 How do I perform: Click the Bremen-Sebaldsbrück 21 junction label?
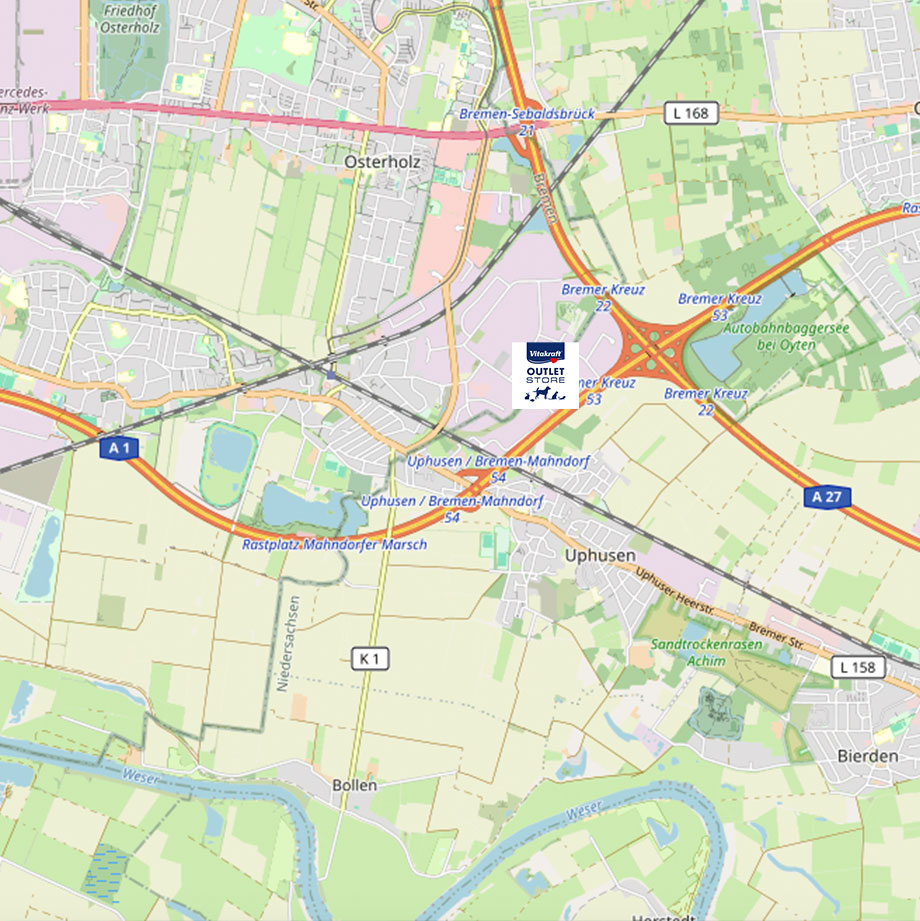pos(526,122)
